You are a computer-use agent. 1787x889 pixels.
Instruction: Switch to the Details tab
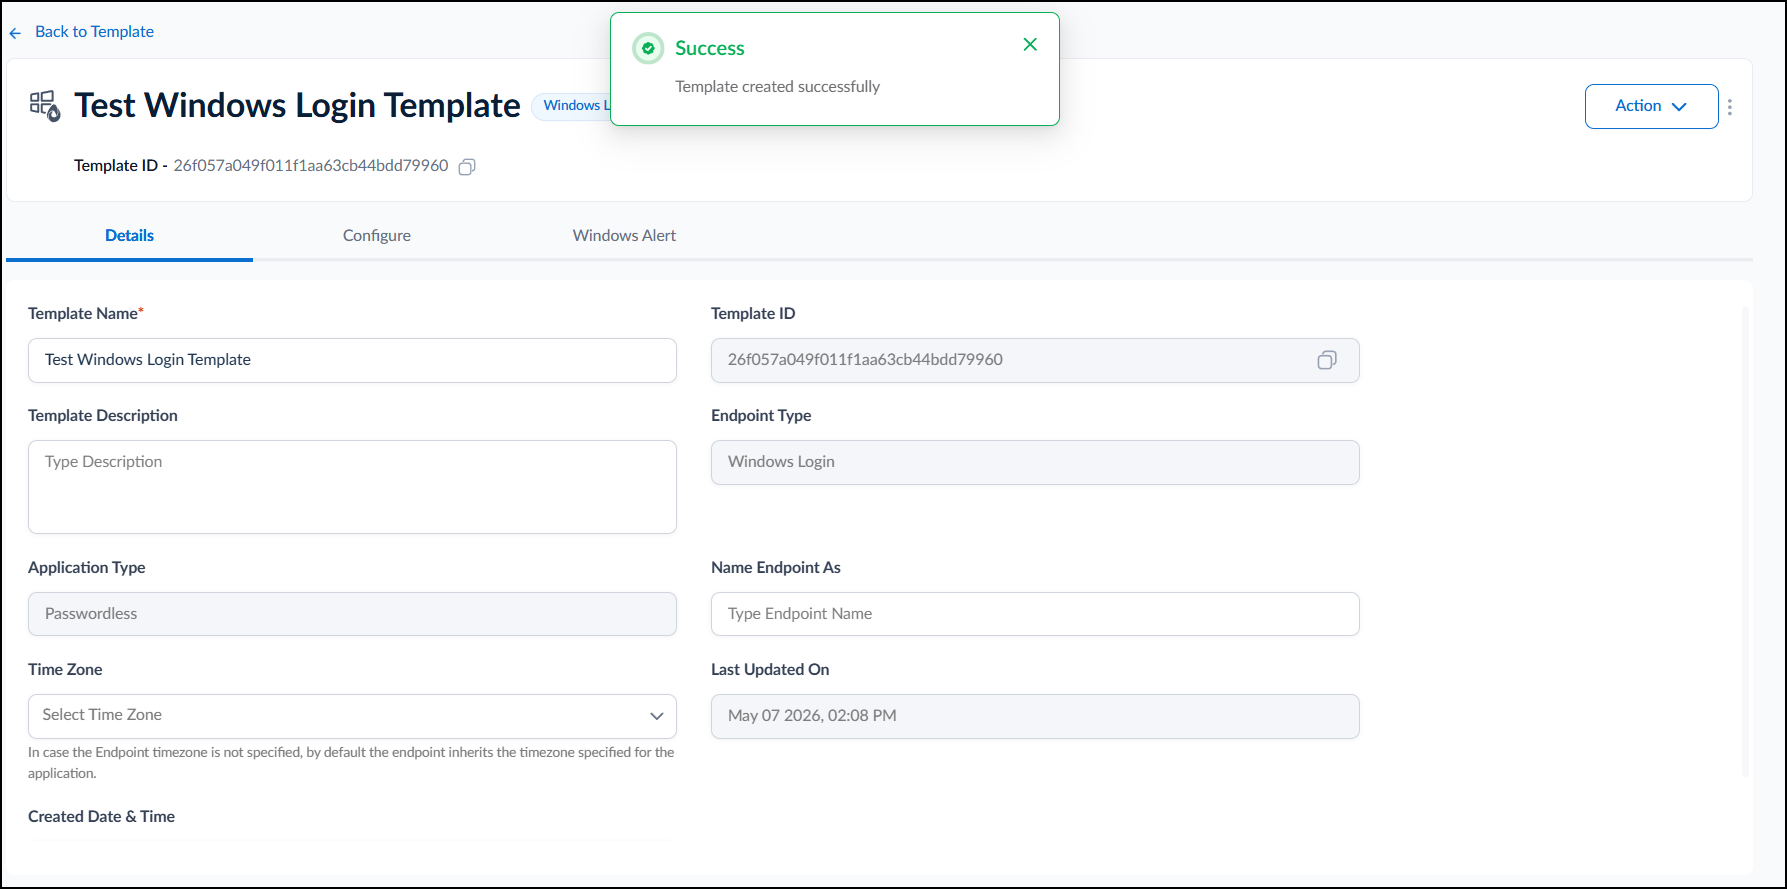[129, 236]
